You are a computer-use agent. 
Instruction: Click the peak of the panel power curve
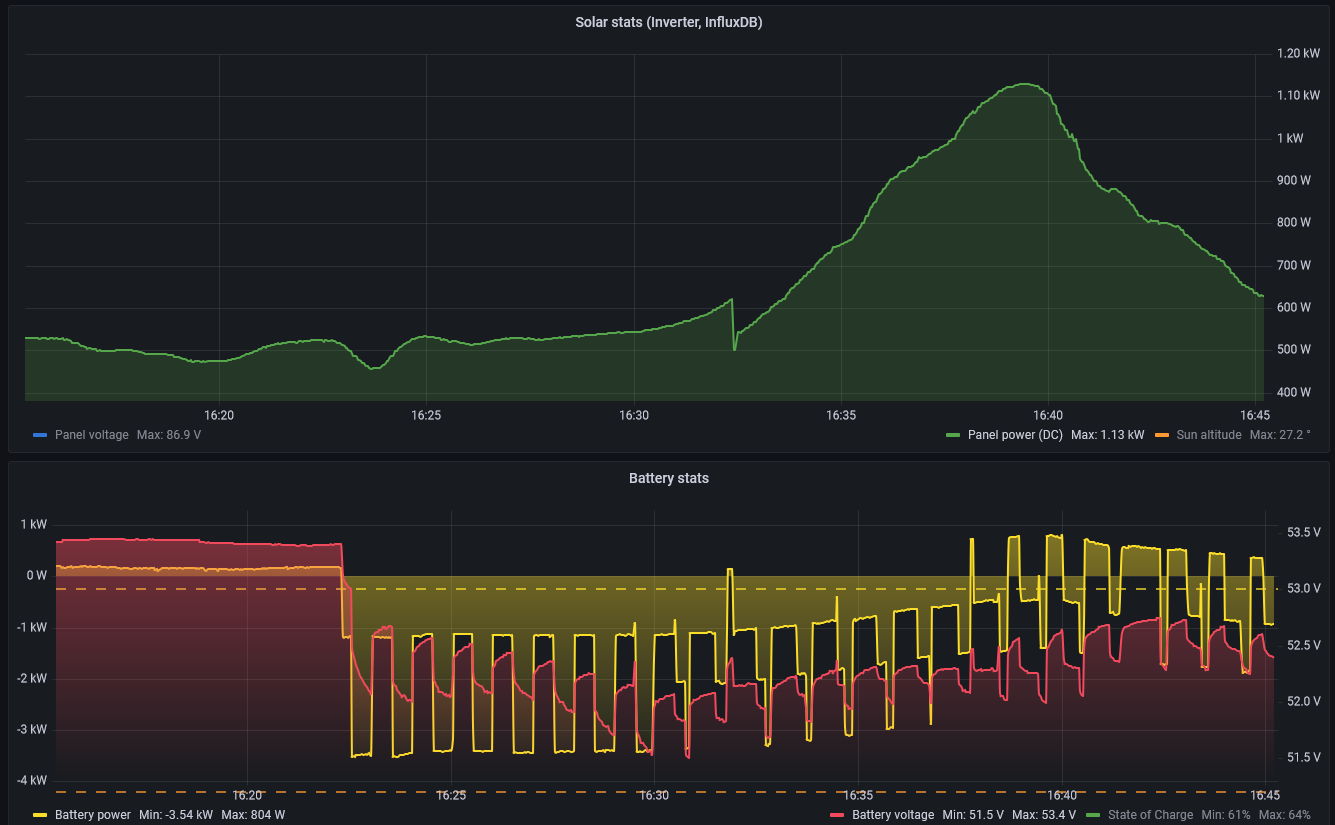point(1026,84)
